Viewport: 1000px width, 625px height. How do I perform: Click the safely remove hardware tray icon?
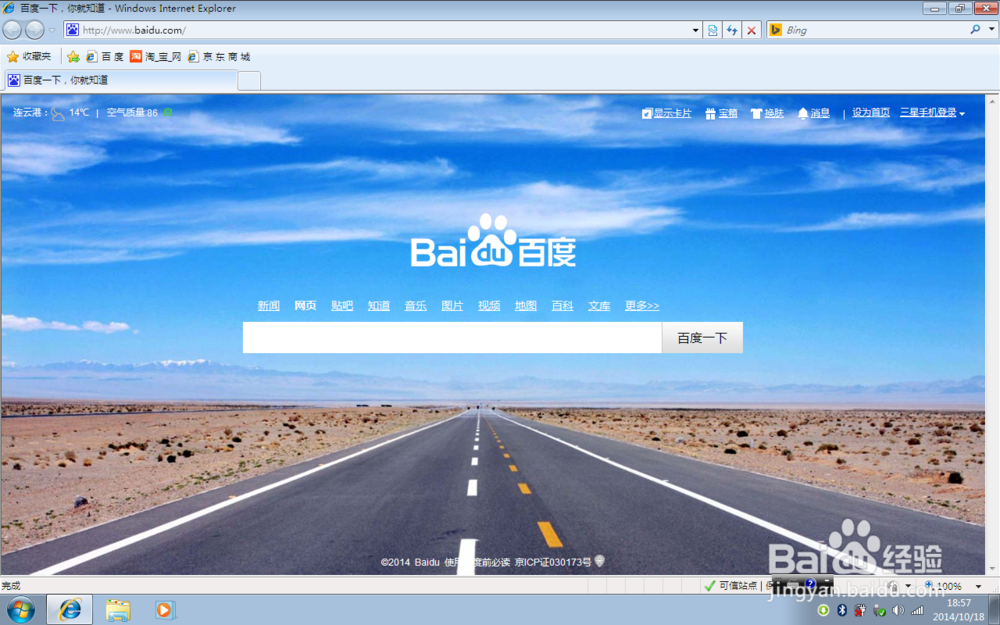(x=879, y=610)
